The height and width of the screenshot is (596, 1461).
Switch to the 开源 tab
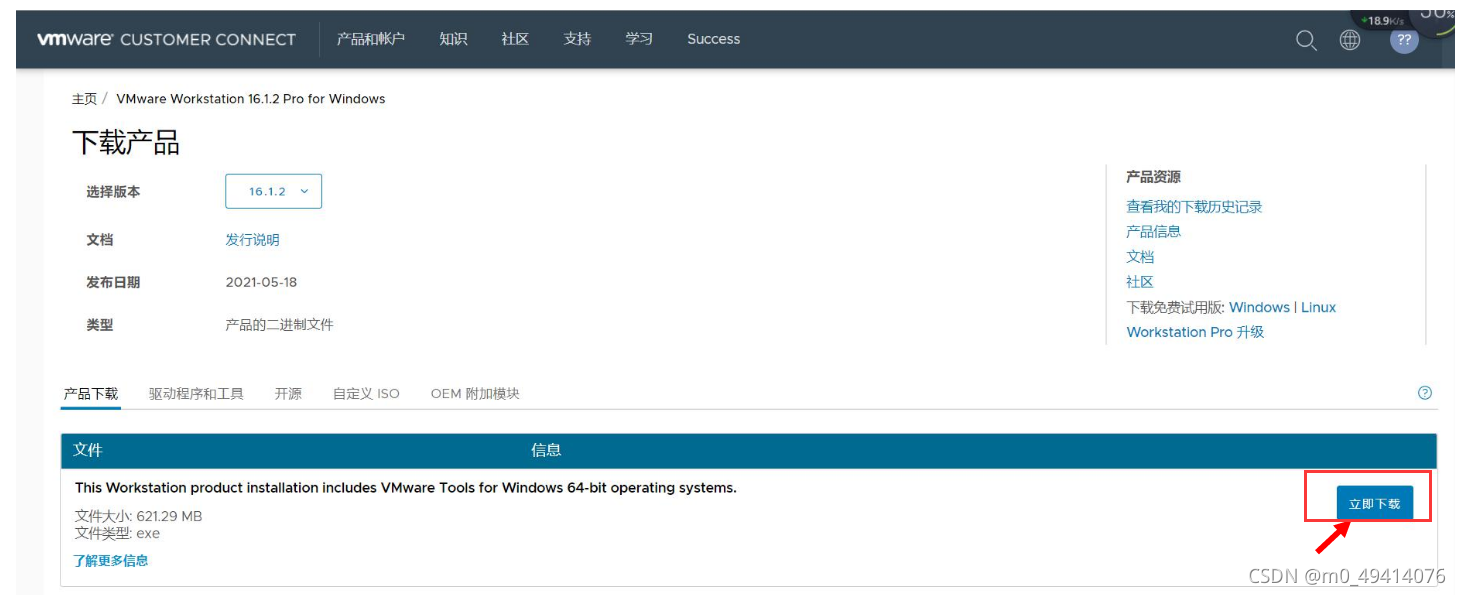288,394
